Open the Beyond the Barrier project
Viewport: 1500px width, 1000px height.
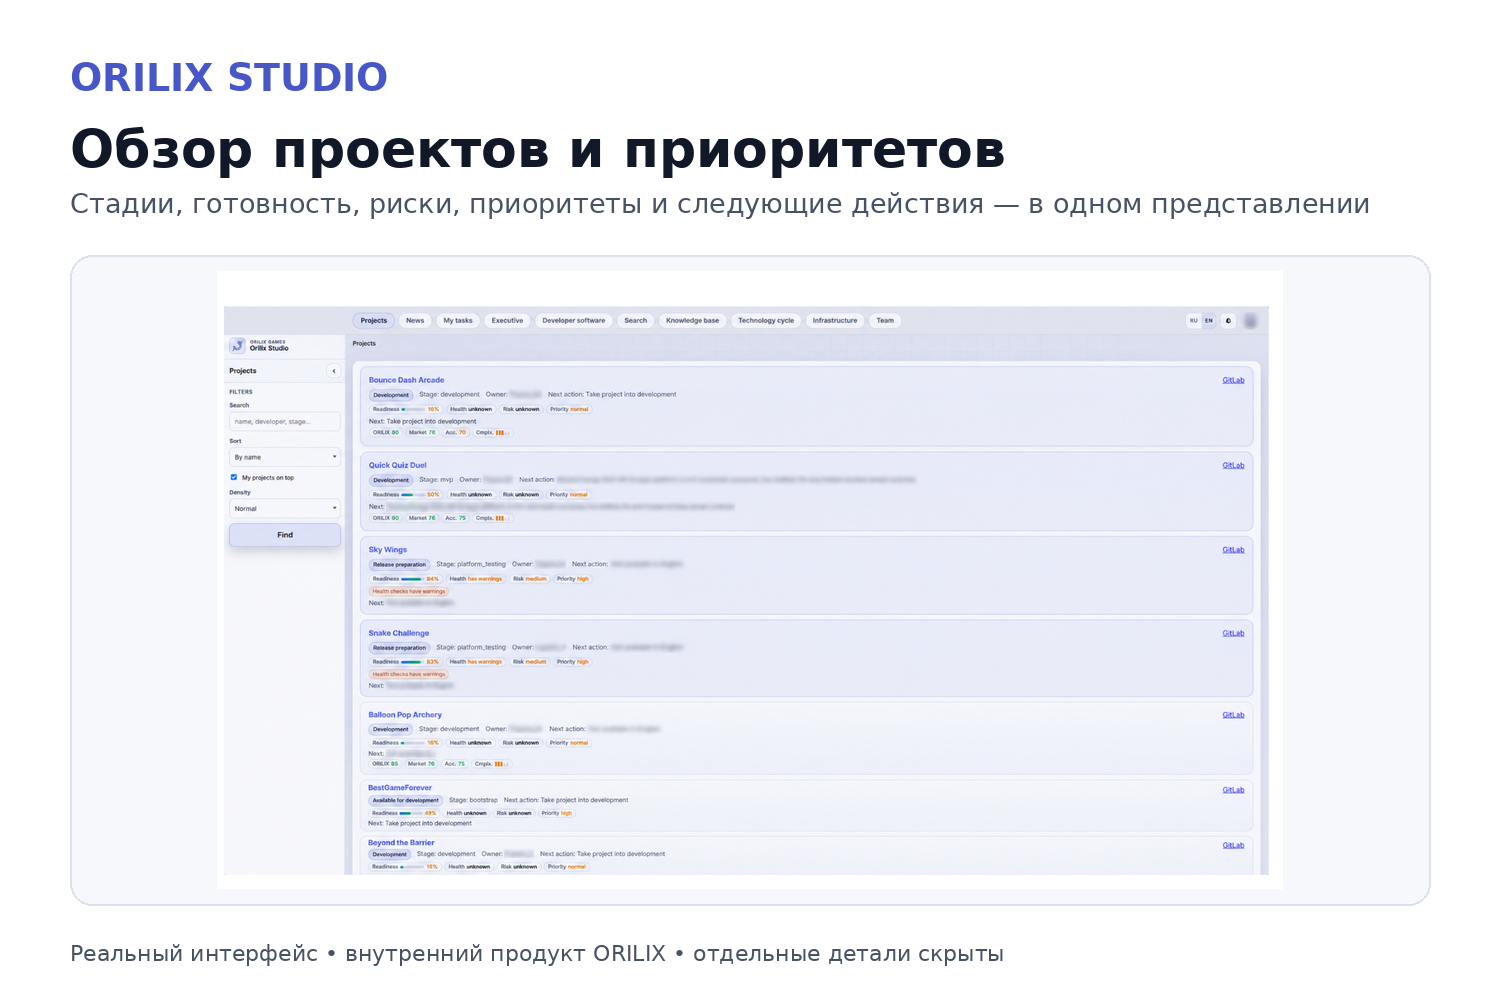pos(401,843)
